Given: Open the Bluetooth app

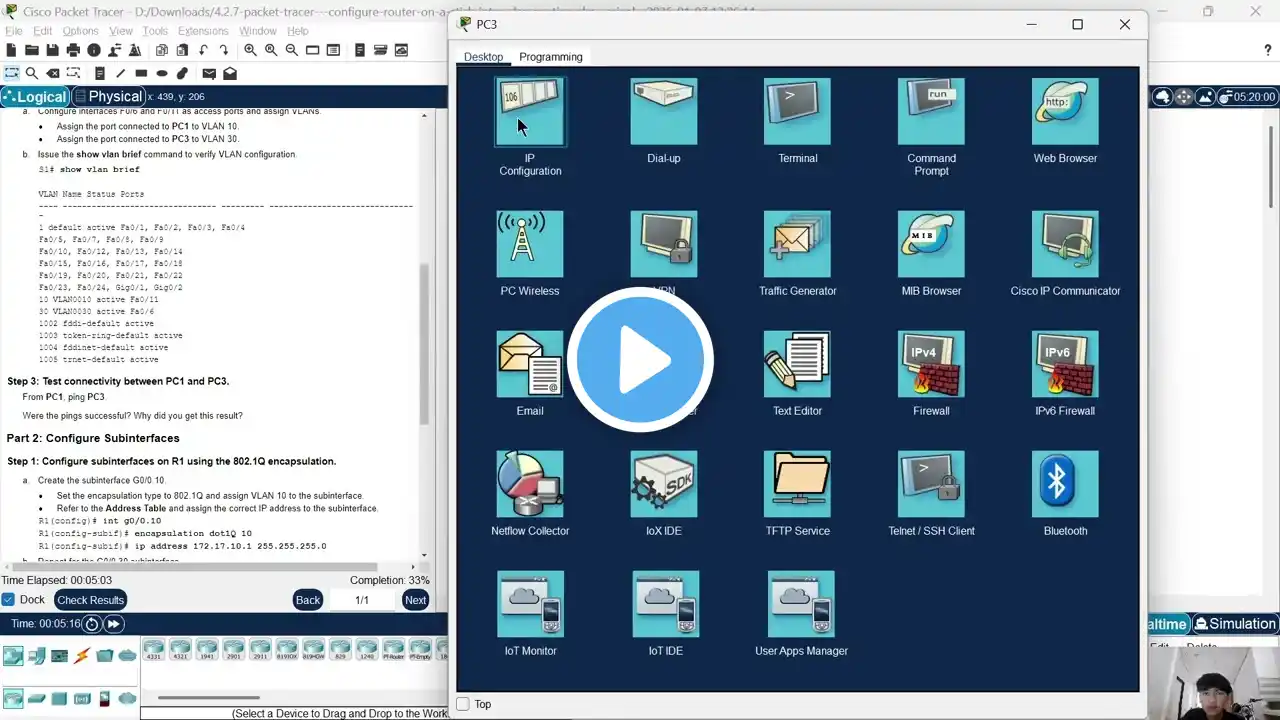Looking at the screenshot, I should pyautogui.click(x=1065, y=484).
